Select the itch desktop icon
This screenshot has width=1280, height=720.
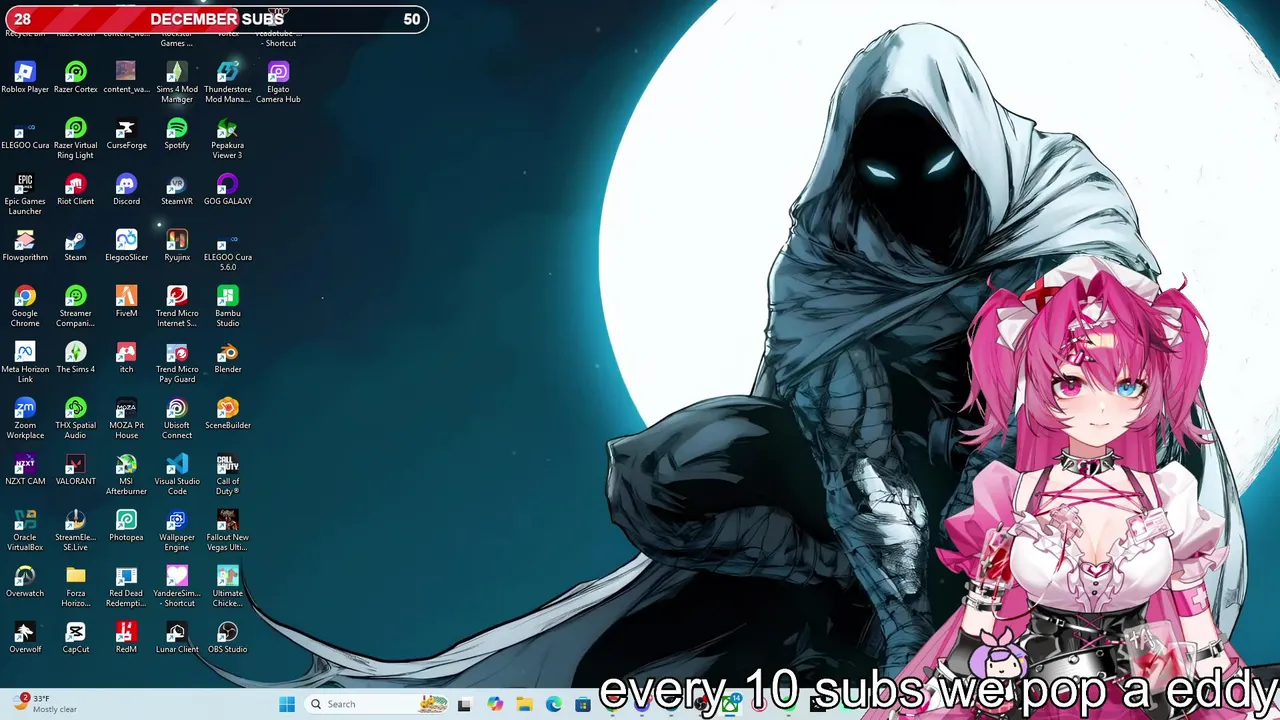(126, 357)
